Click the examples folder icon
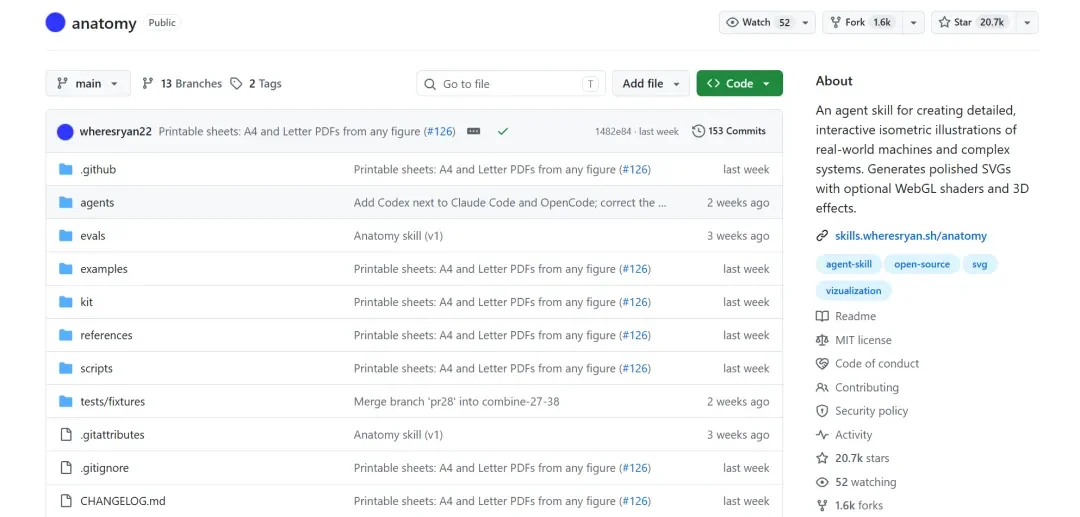Viewport: 1080px width, 517px height. coord(65,268)
